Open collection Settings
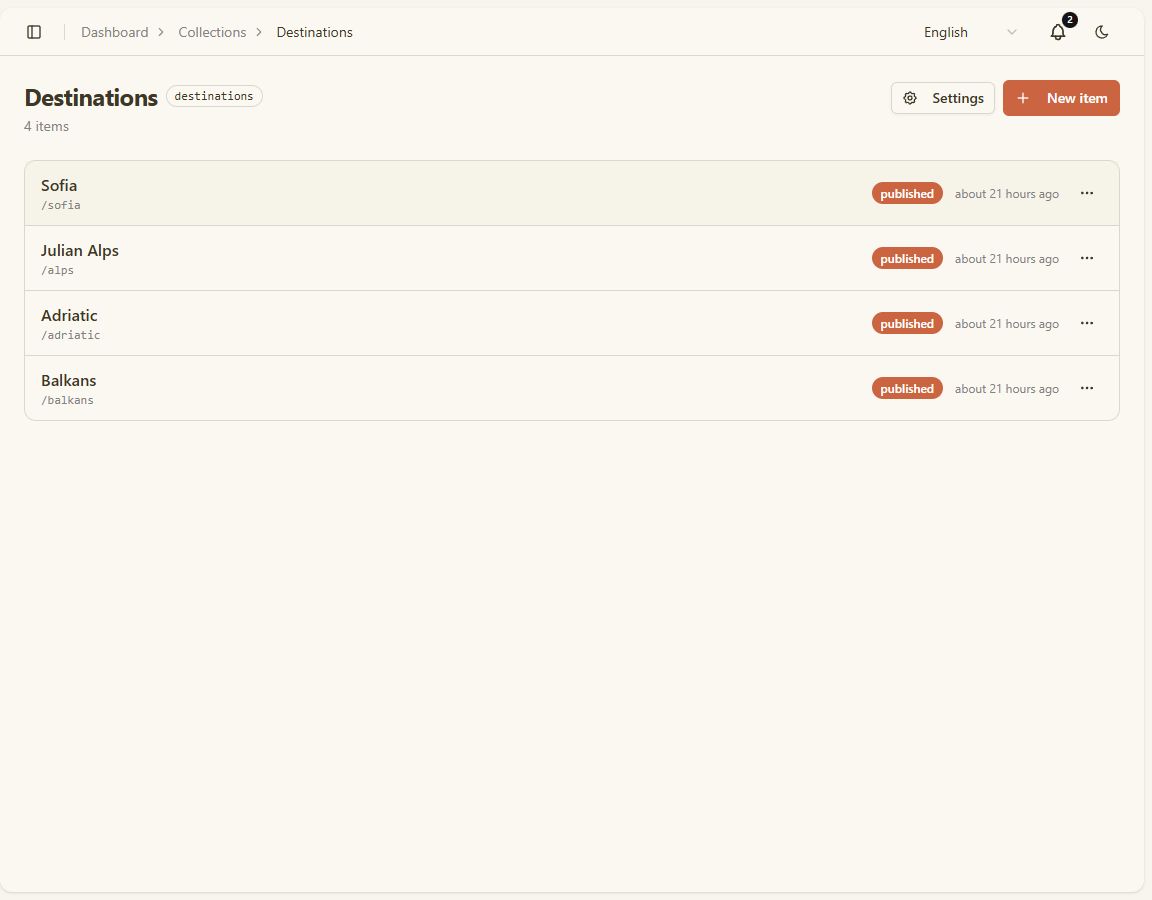This screenshot has height=900, width=1152. (943, 98)
